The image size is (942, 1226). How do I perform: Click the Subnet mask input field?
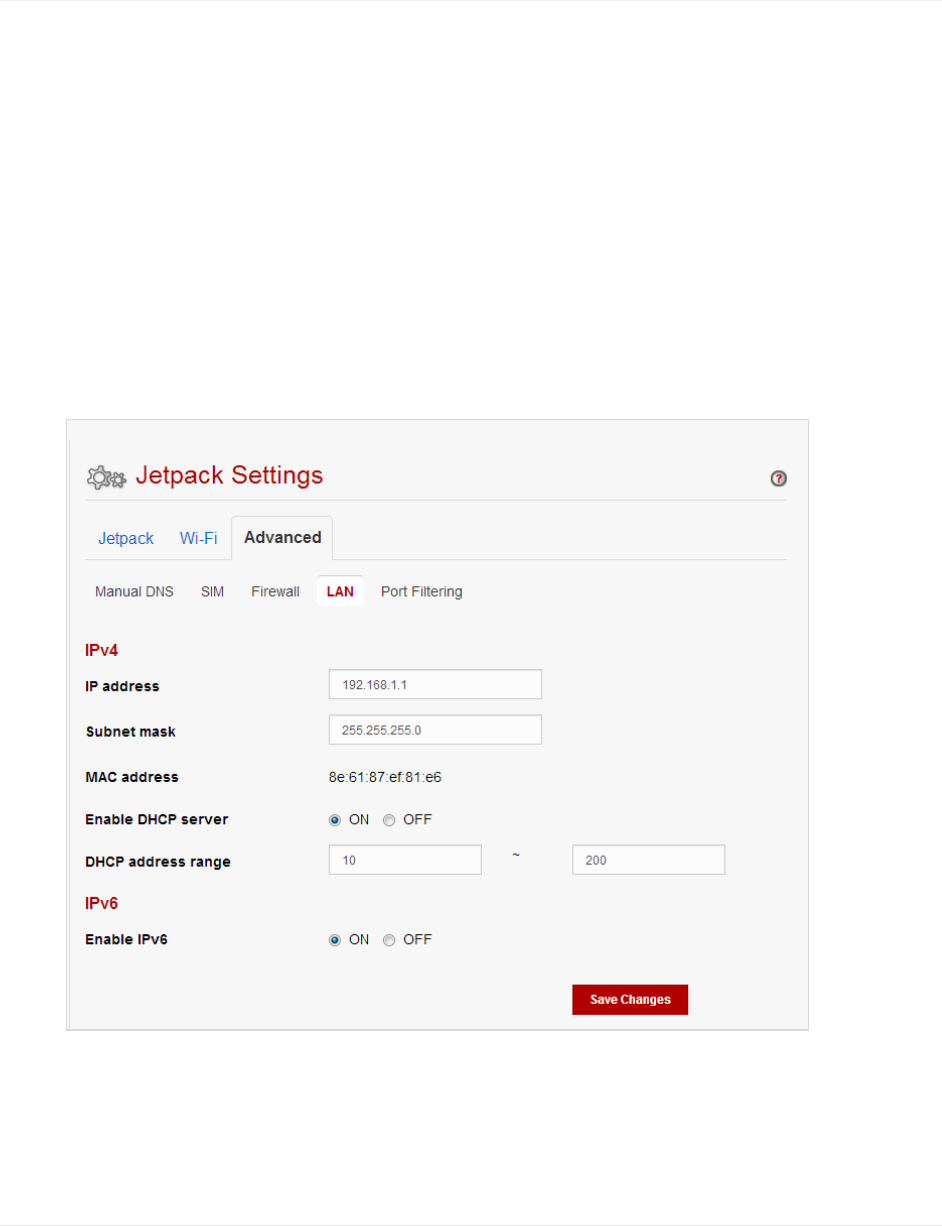[435, 730]
